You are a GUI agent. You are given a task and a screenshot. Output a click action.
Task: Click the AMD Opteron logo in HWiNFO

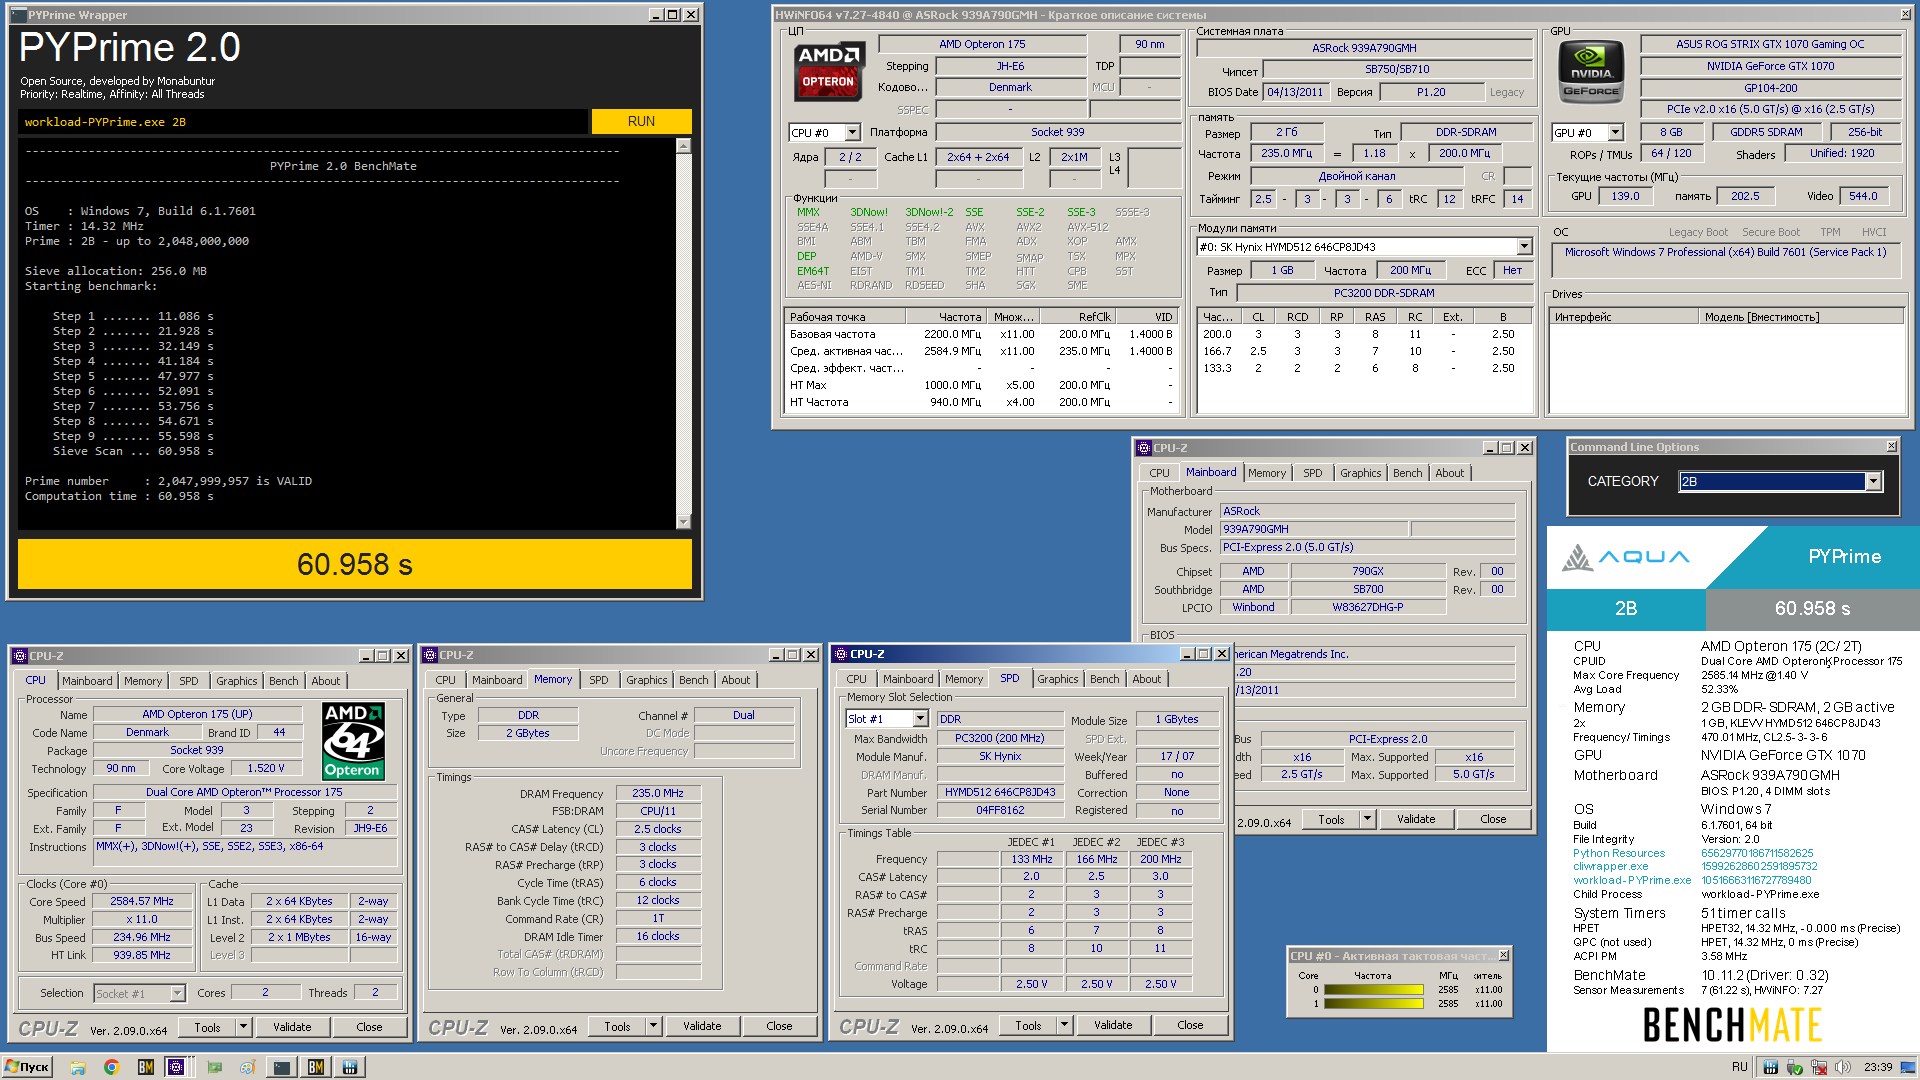pyautogui.click(x=828, y=72)
